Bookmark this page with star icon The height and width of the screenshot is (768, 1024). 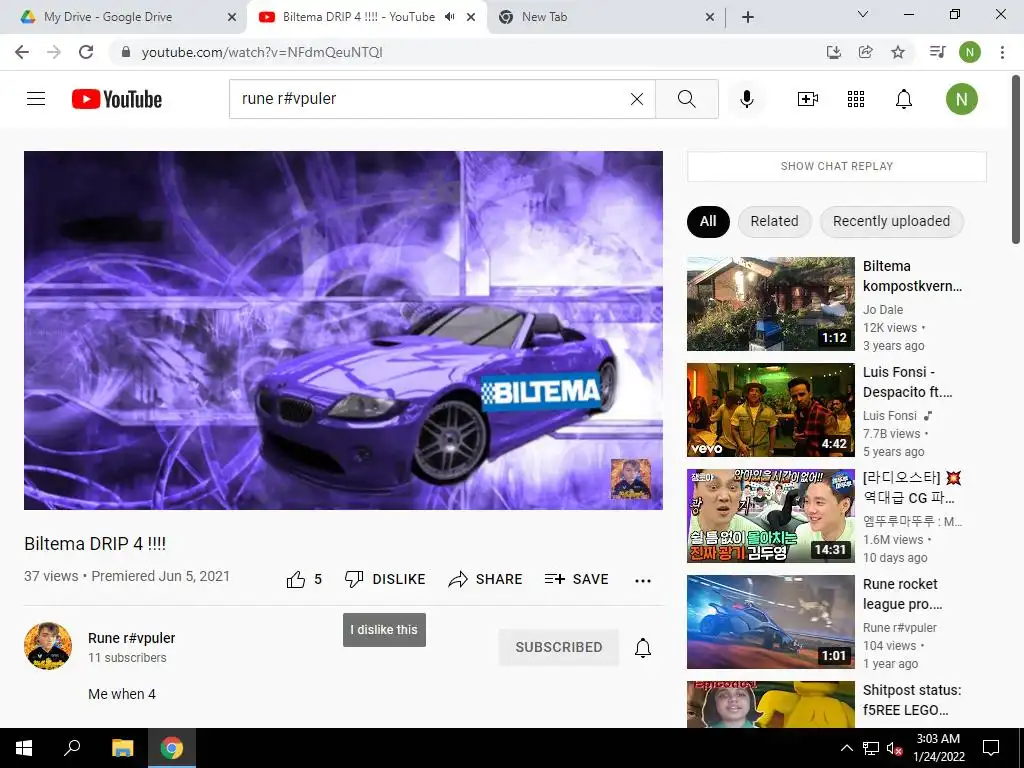click(x=898, y=52)
